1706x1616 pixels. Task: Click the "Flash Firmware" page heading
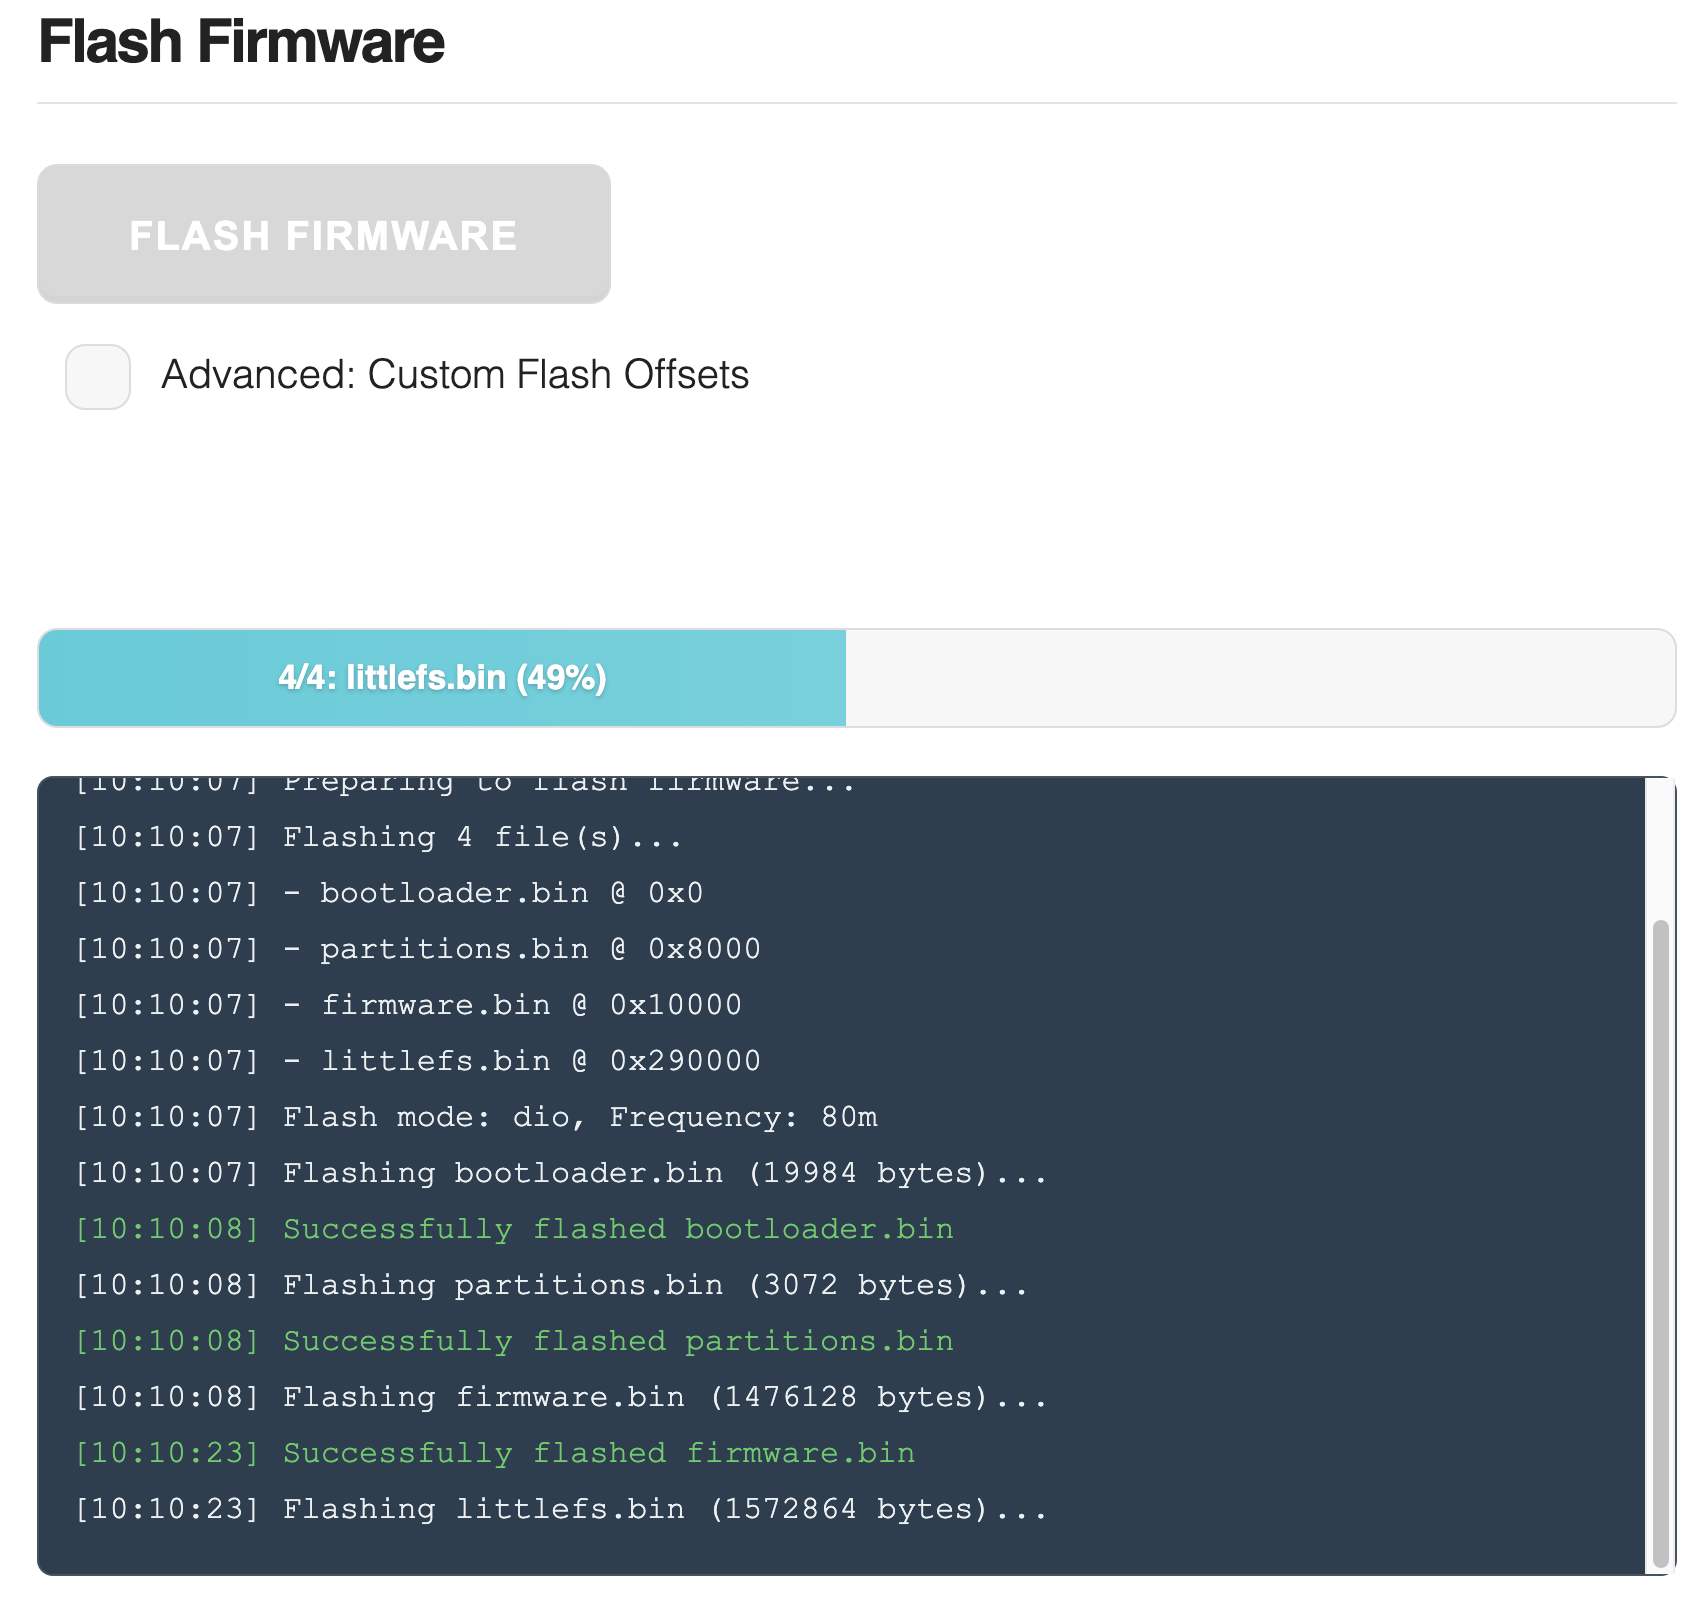(x=241, y=42)
